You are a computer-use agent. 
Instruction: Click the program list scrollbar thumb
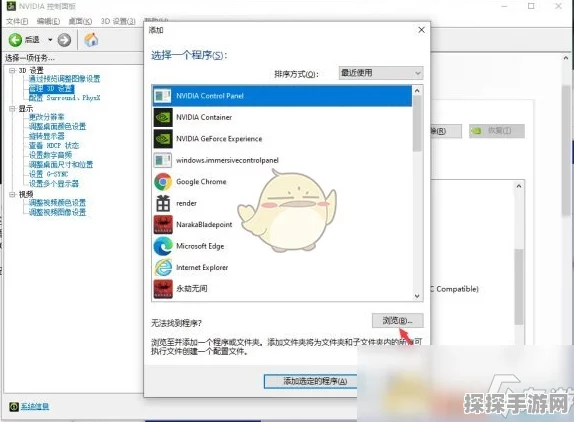pyautogui.click(x=417, y=123)
